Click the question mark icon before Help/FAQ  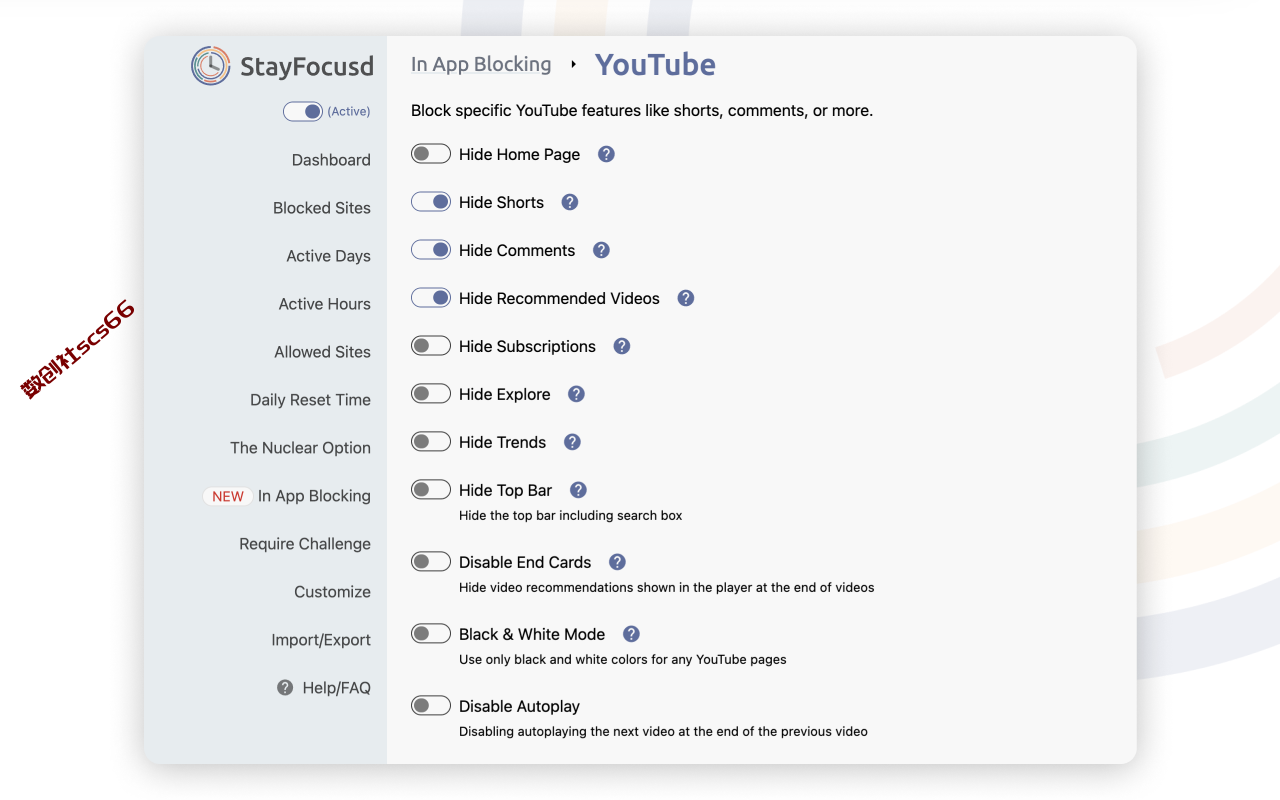(285, 688)
